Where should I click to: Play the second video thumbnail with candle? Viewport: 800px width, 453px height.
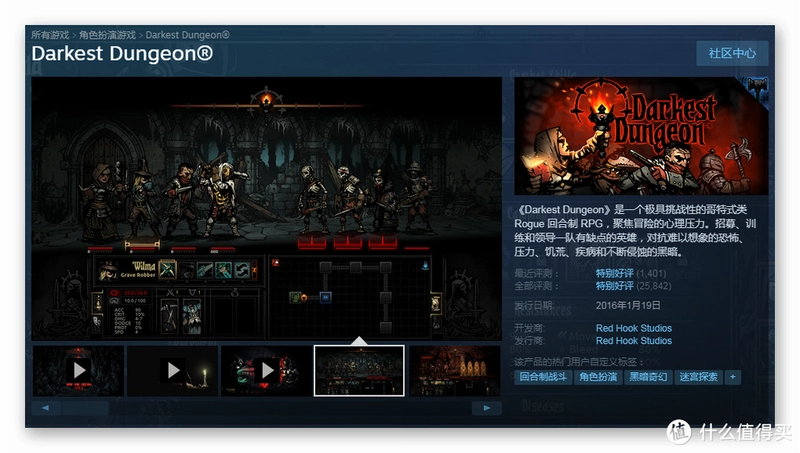(x=173, y=370)
